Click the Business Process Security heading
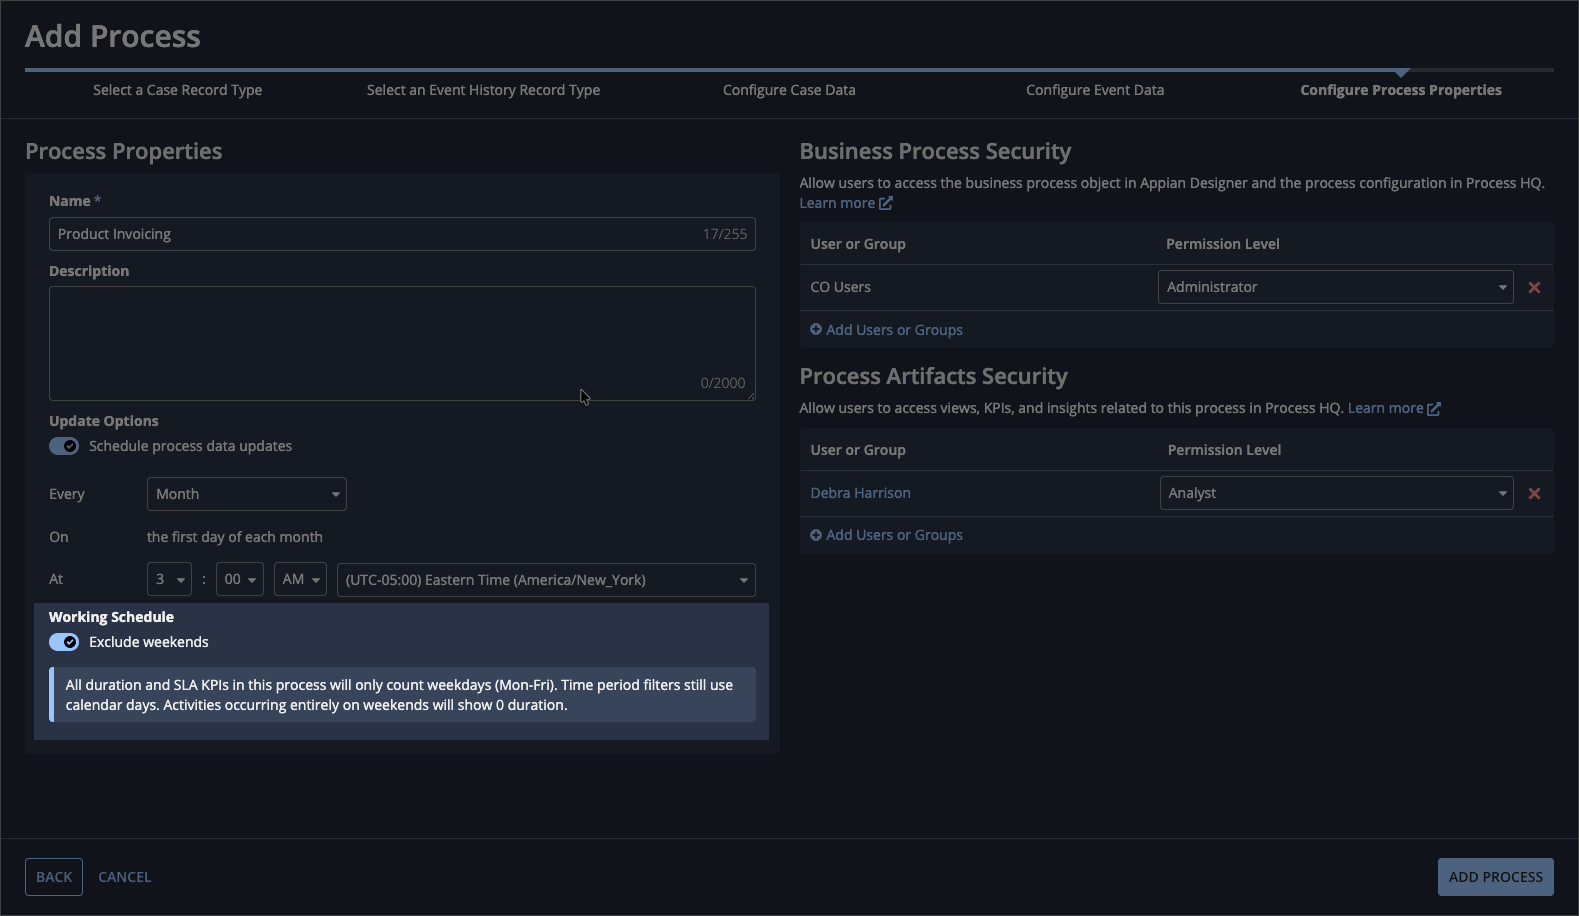Viewport: 1579px width, 916px height. (935, 151)
